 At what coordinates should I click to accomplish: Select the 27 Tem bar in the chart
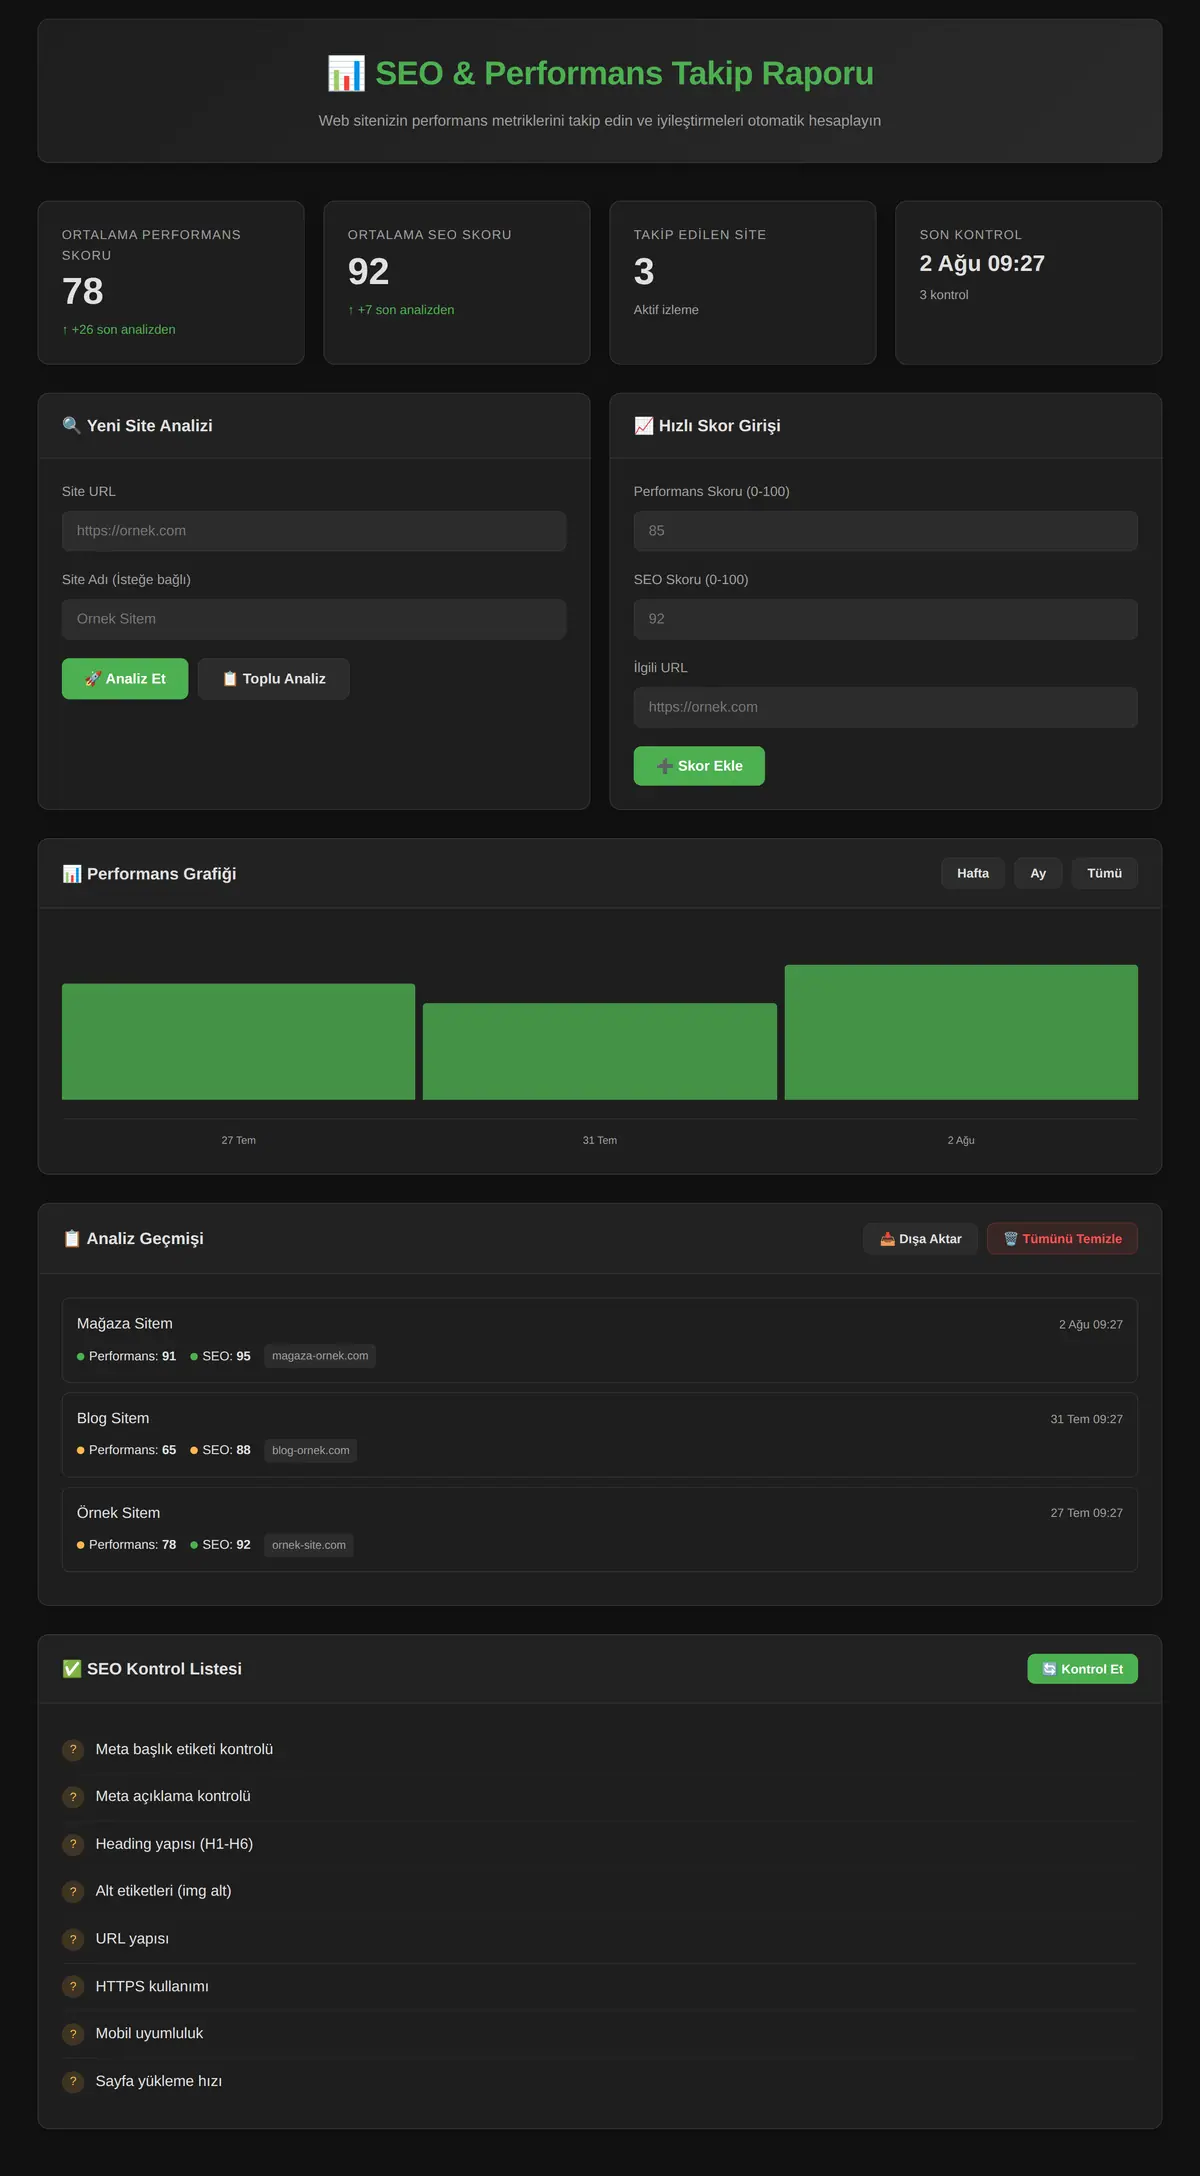(238, 1042)
